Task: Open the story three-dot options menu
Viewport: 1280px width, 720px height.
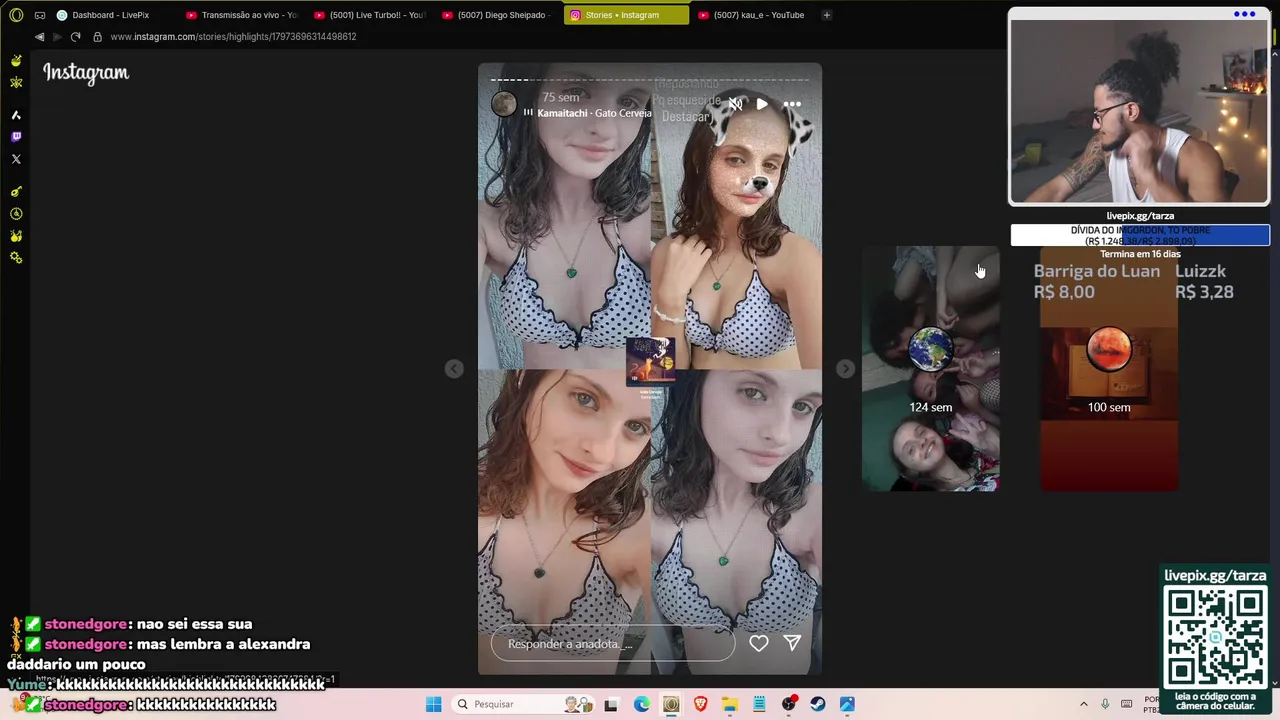Action: (x=792, y=104)
